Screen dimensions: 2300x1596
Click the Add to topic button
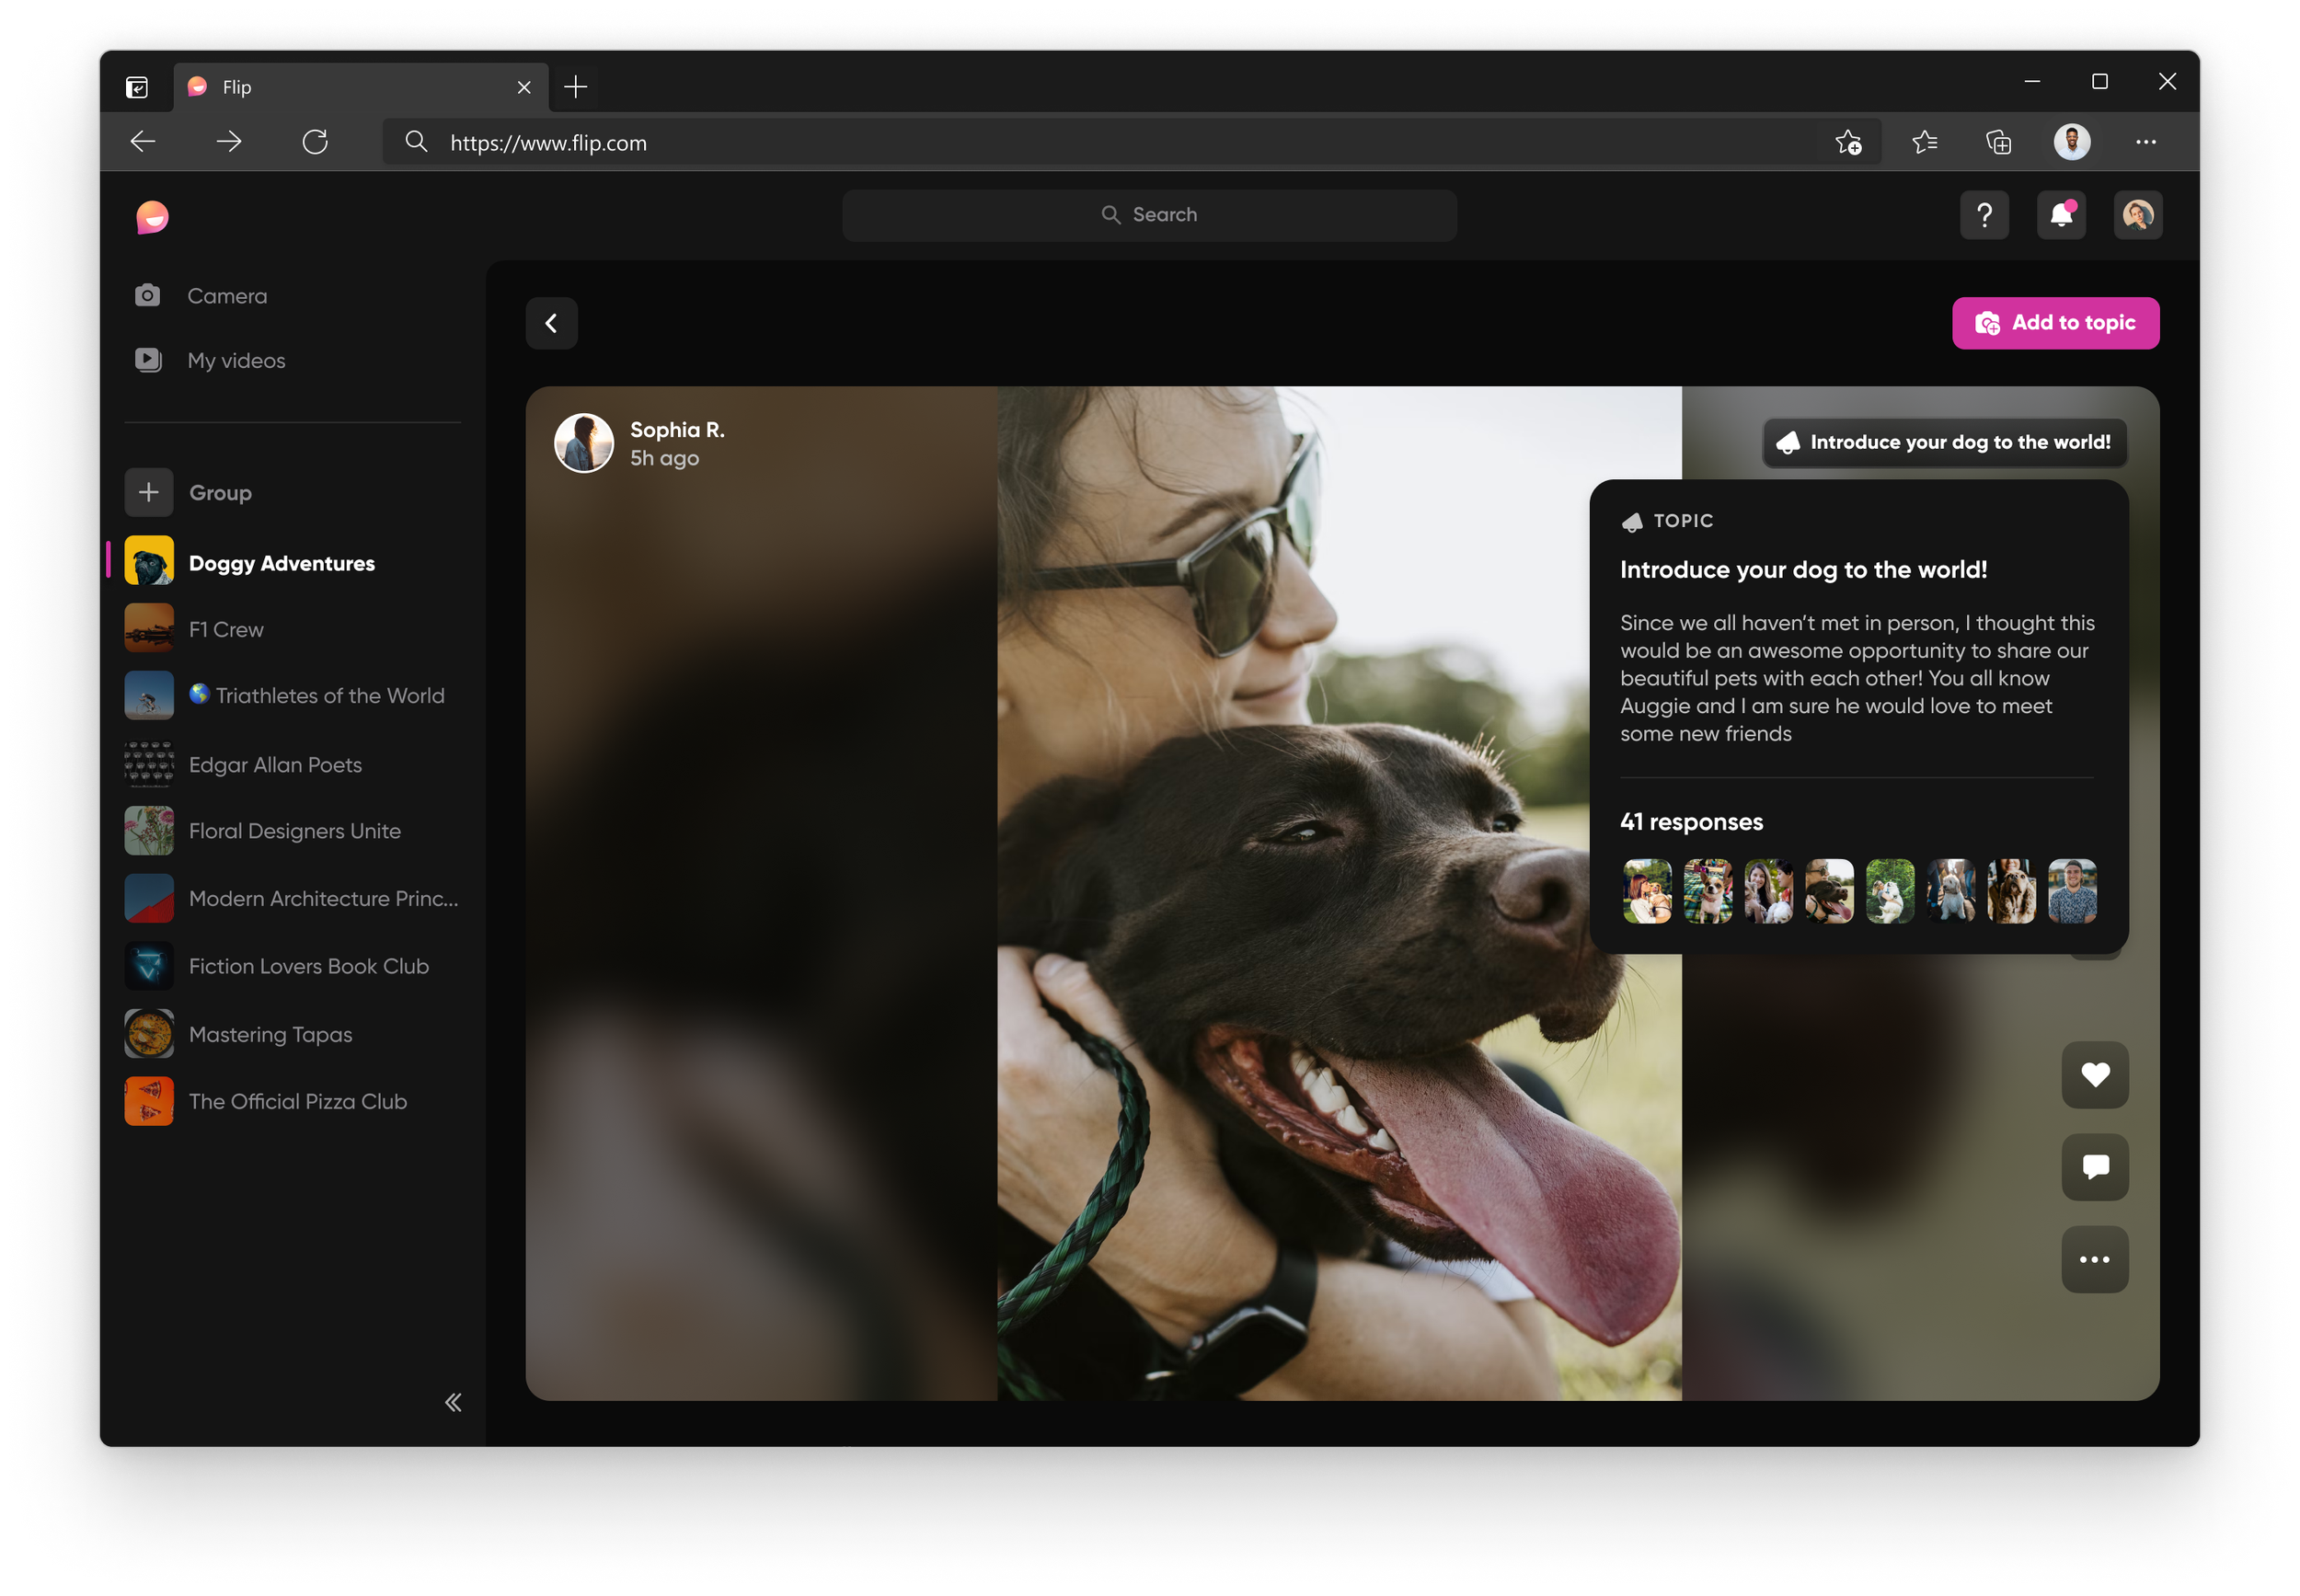click(x=2055, y=323)
